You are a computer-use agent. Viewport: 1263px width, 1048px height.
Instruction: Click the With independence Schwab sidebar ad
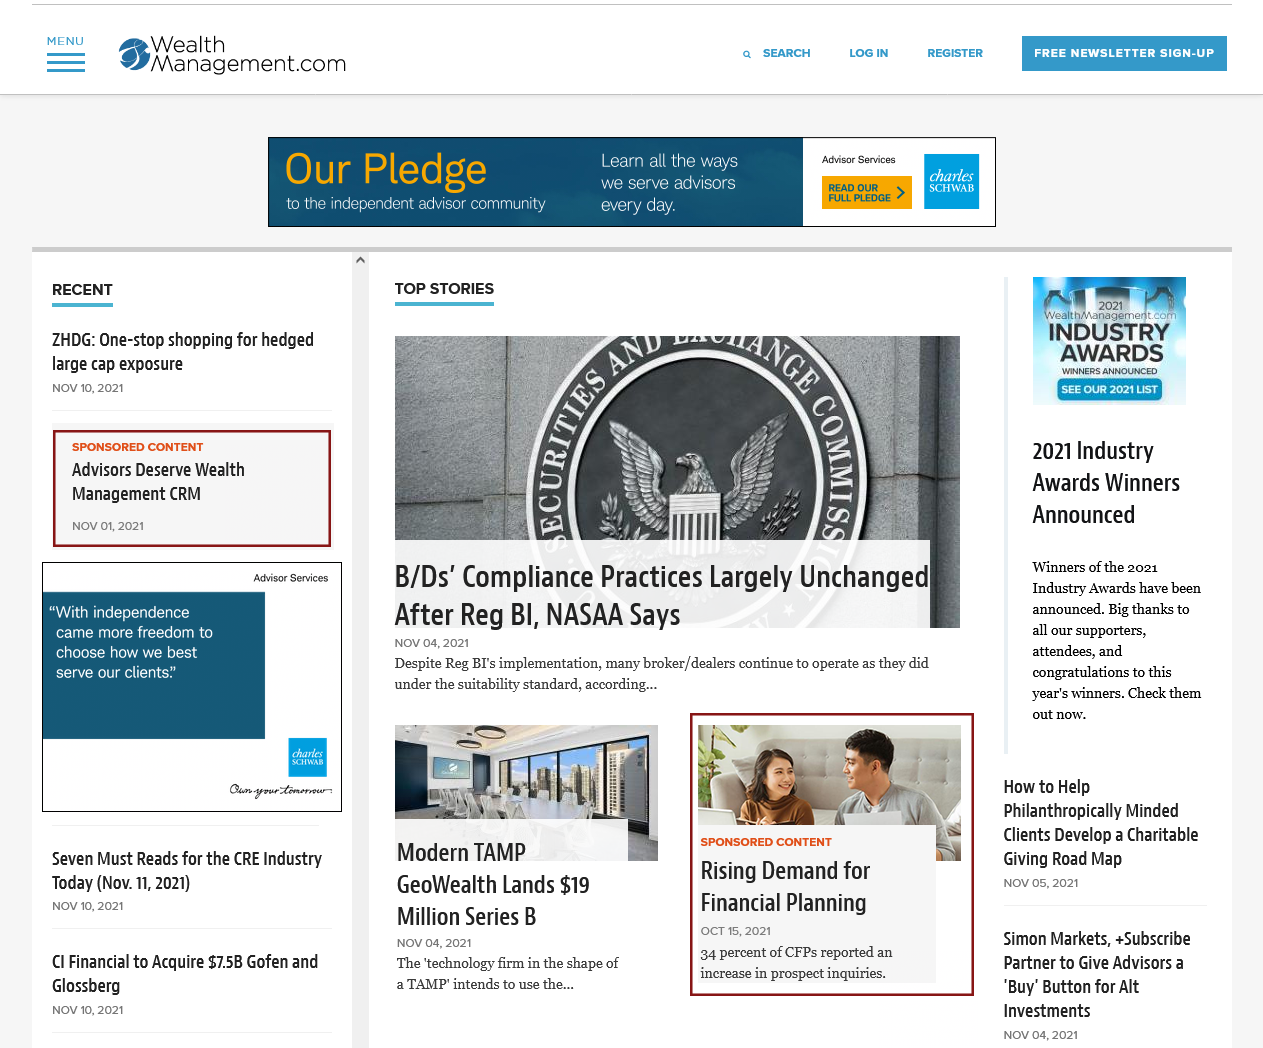point(192,687)
